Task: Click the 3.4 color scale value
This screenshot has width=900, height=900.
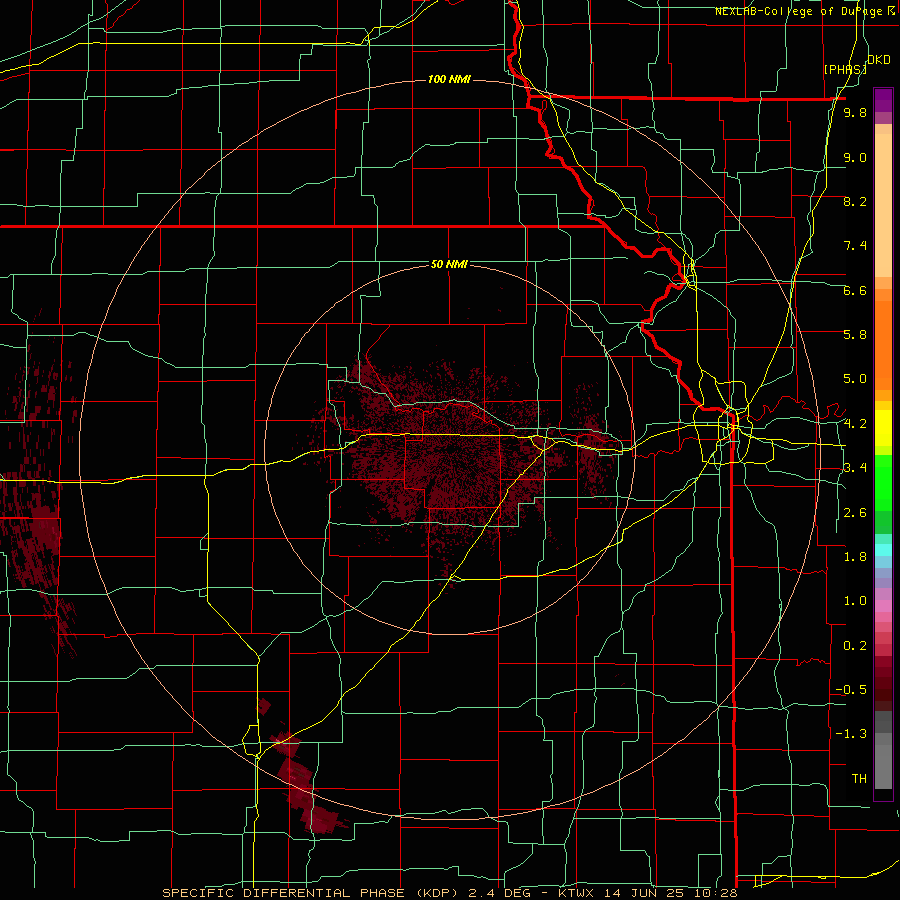Action: [x=855, y=468]
